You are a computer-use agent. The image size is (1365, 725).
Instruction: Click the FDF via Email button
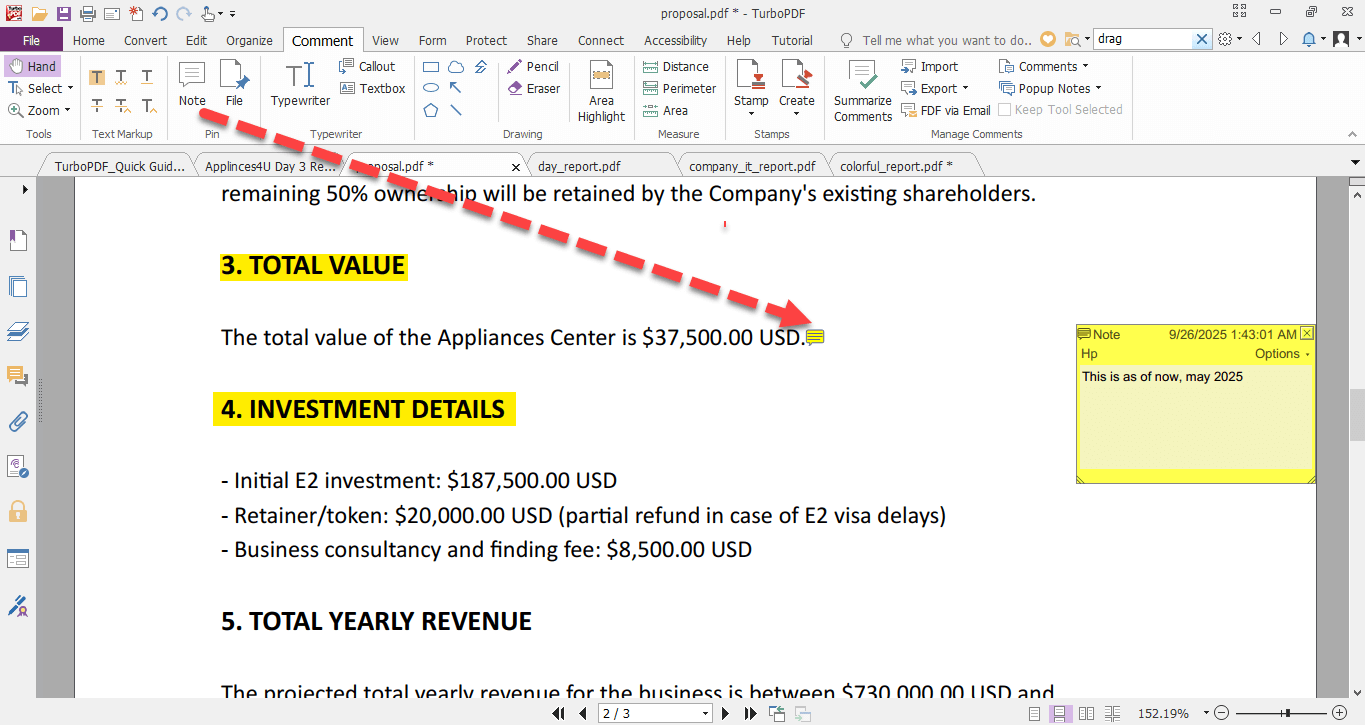tap(945, 110)
